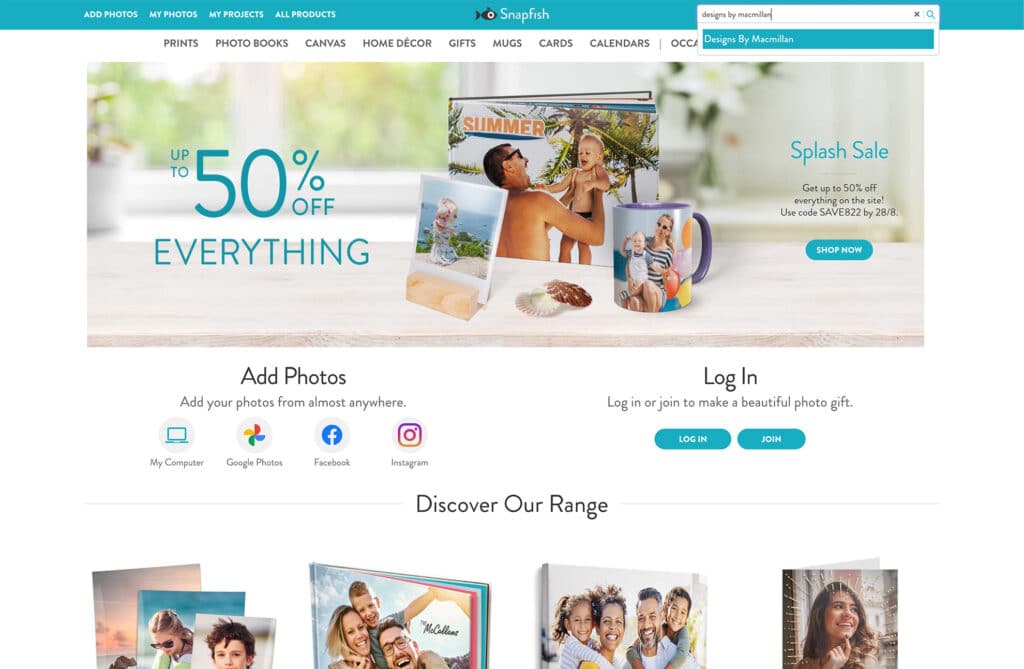Open the Home Décor menu
1024x669 pixels.
pyautogui.click(x=397, y=43)
